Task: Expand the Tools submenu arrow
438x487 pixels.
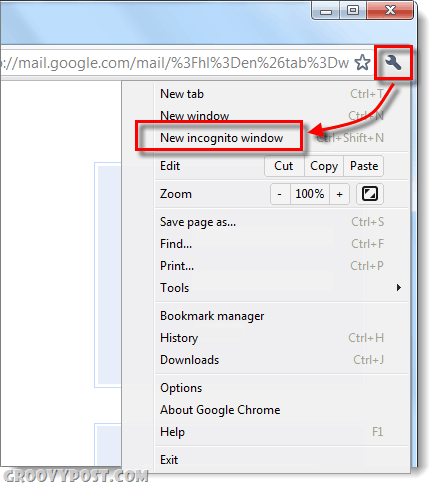Action: pos(399,288)
